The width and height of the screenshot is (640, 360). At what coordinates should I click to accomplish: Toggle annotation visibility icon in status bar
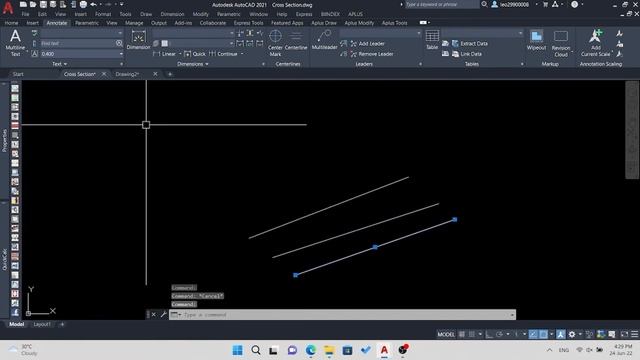[x=561, y=334]
